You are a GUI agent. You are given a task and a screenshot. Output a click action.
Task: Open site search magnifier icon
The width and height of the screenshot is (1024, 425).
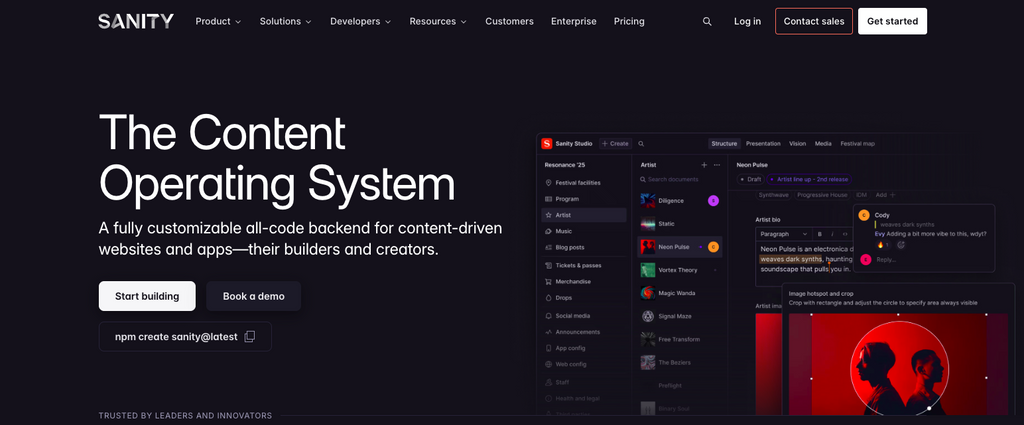click(x=707, y=22)
